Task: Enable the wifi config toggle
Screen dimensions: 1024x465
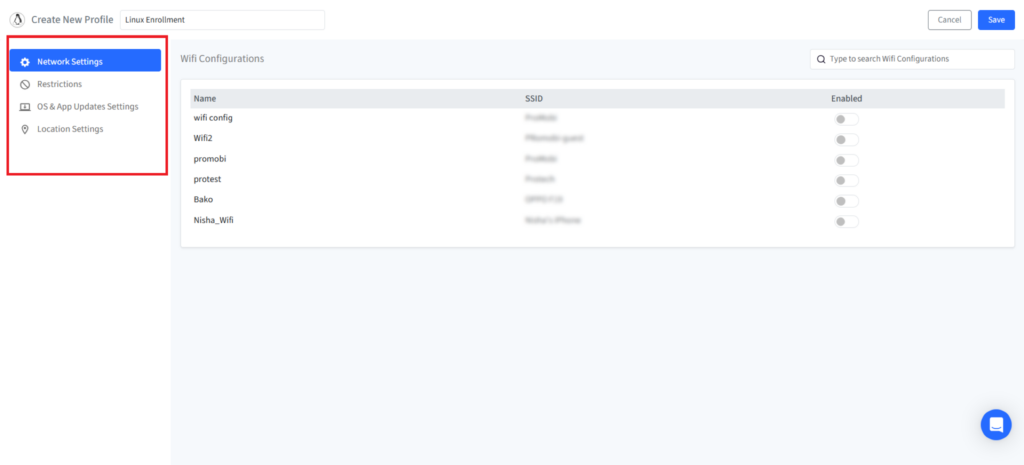Action: click(x=846, y=120)
